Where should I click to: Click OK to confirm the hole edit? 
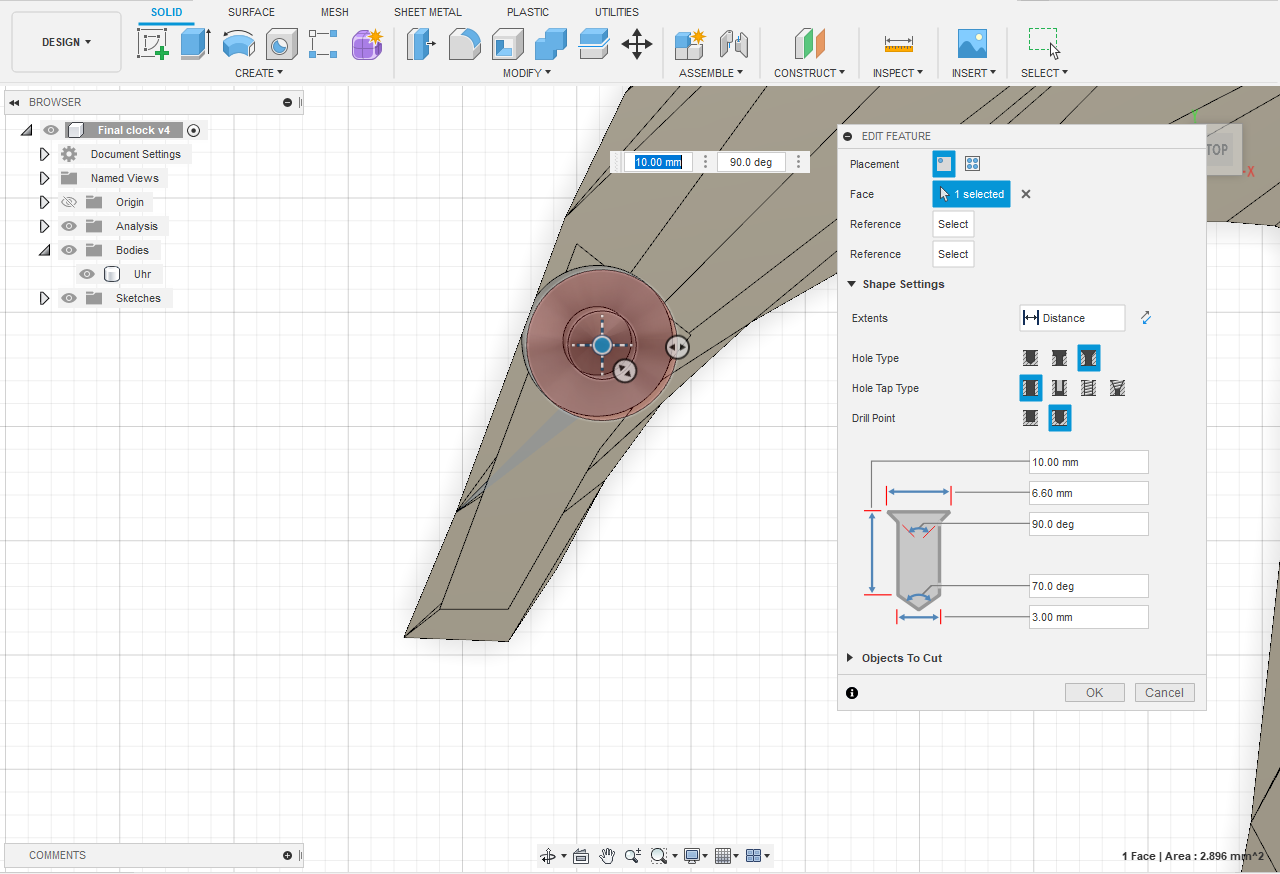(x=1094, y=692)
